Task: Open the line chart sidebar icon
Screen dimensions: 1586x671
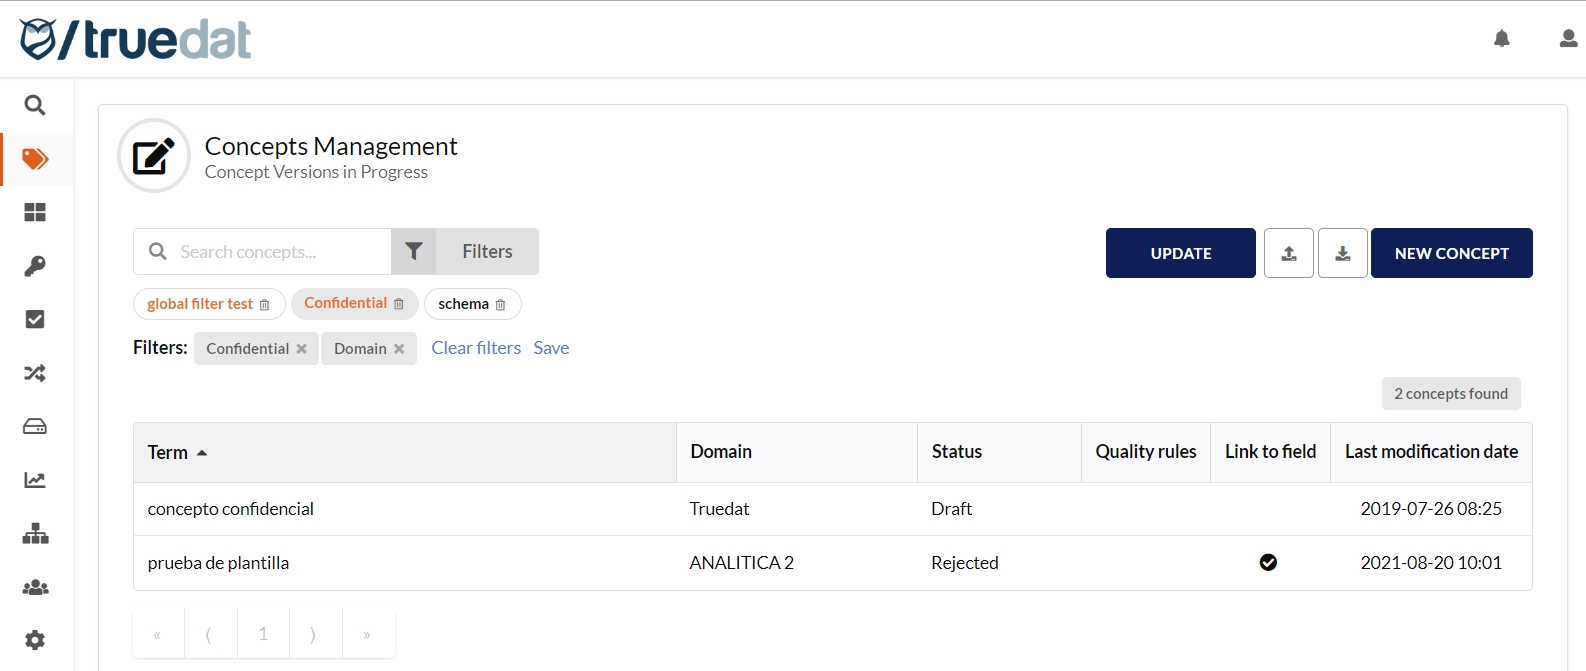Action: (x=35, y=480)
